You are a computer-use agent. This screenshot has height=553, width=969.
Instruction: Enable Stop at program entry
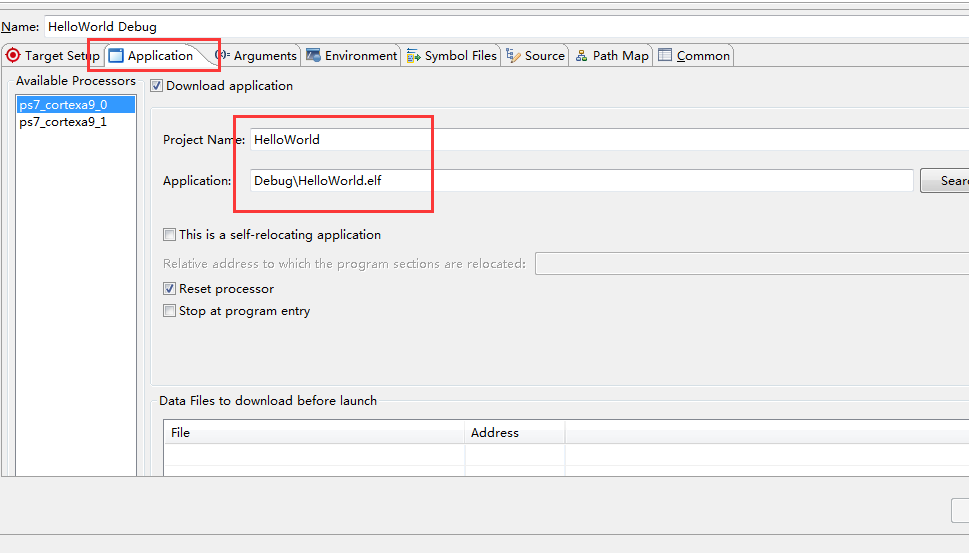point(169,311)
